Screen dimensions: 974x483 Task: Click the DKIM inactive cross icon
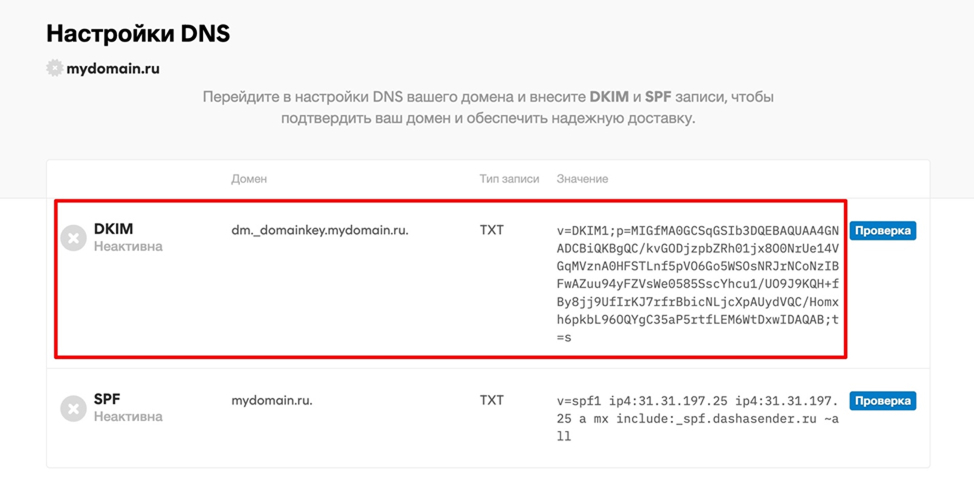(x=73, y=237)
